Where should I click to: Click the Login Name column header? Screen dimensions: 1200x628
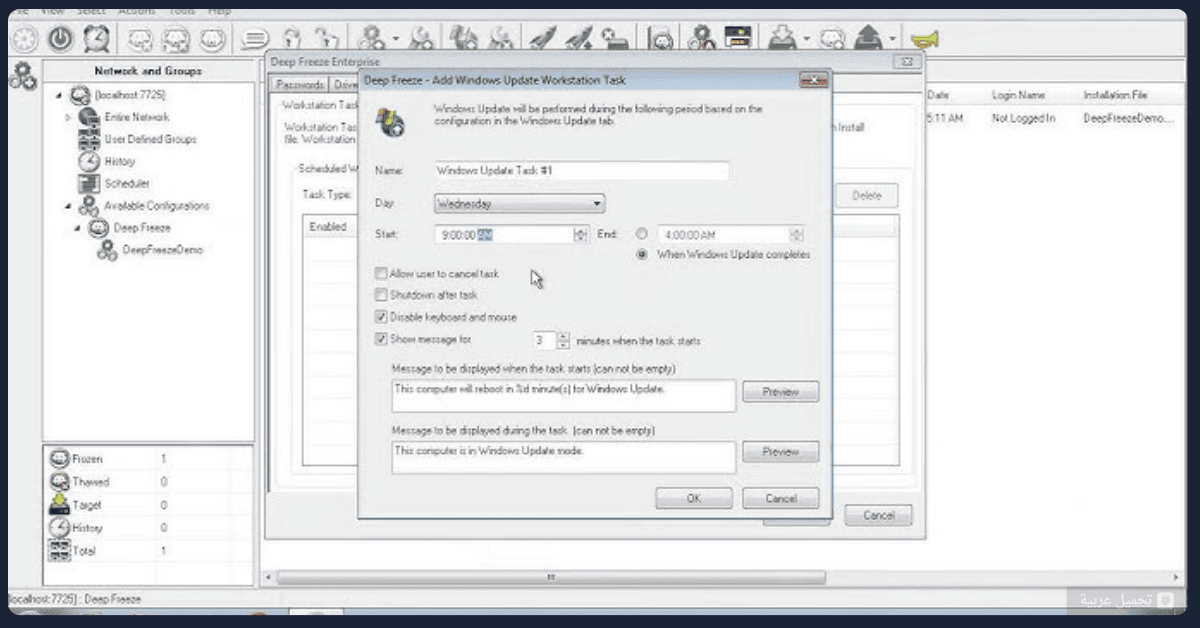coord(1018,95)
